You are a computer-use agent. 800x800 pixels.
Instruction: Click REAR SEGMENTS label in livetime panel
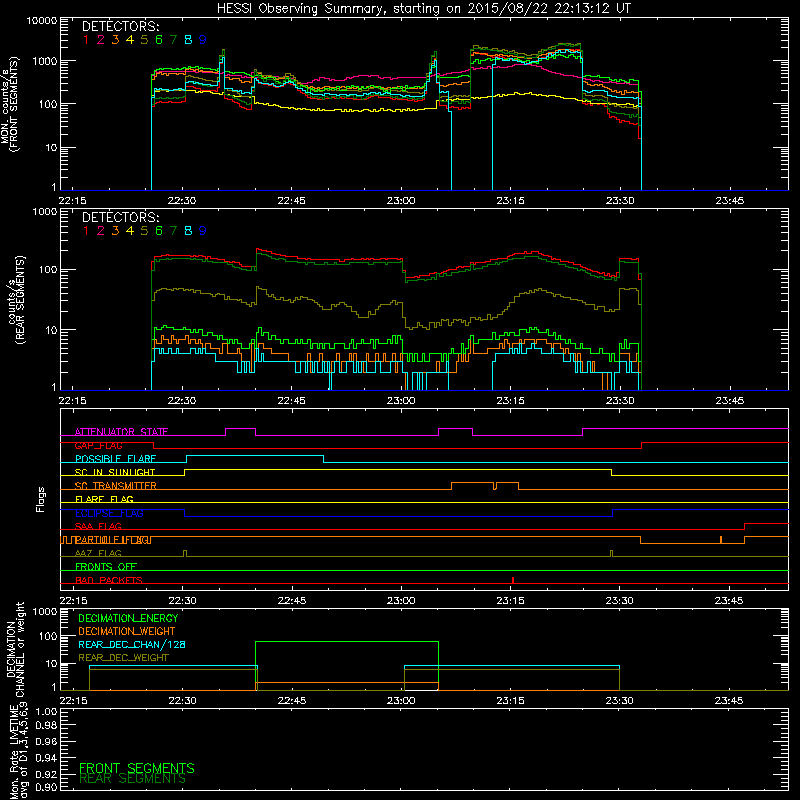tap(132, 779)
